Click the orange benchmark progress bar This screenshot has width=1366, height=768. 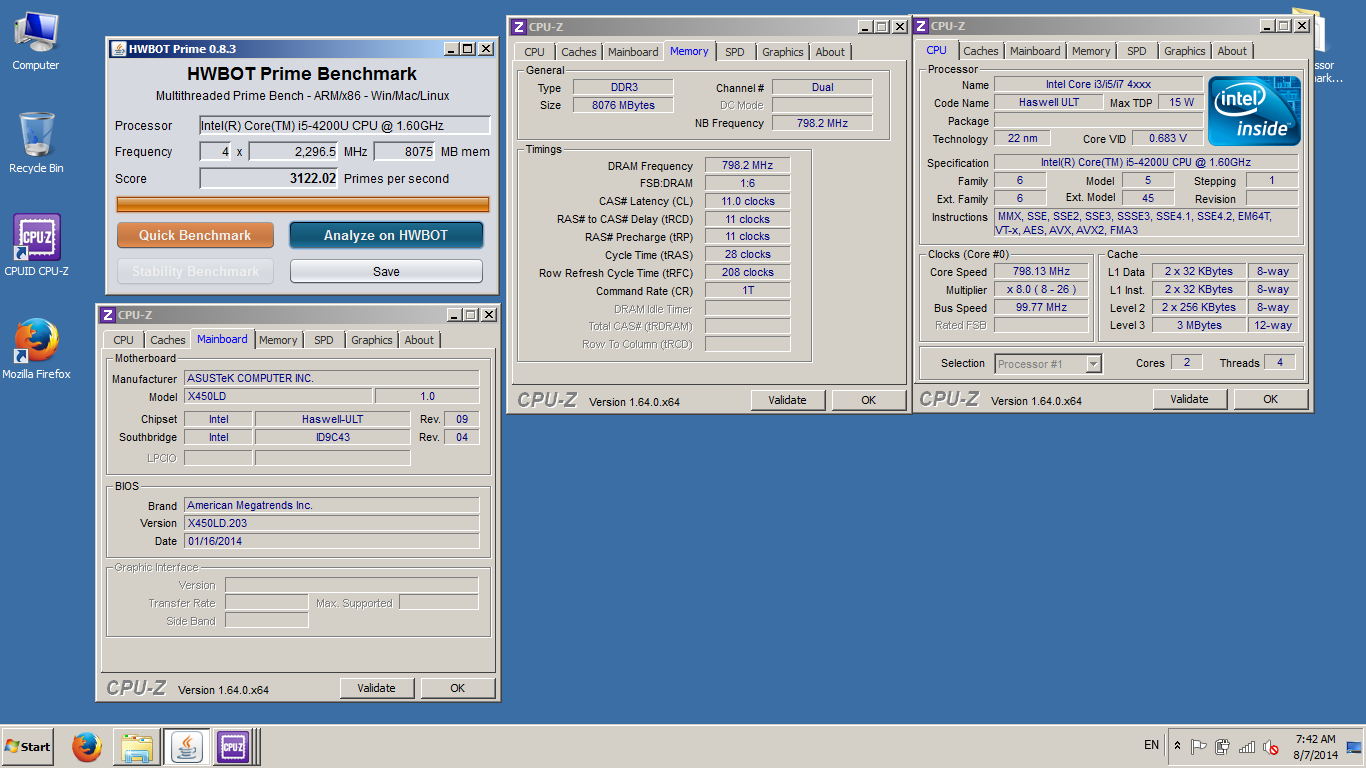coord(303,204)
